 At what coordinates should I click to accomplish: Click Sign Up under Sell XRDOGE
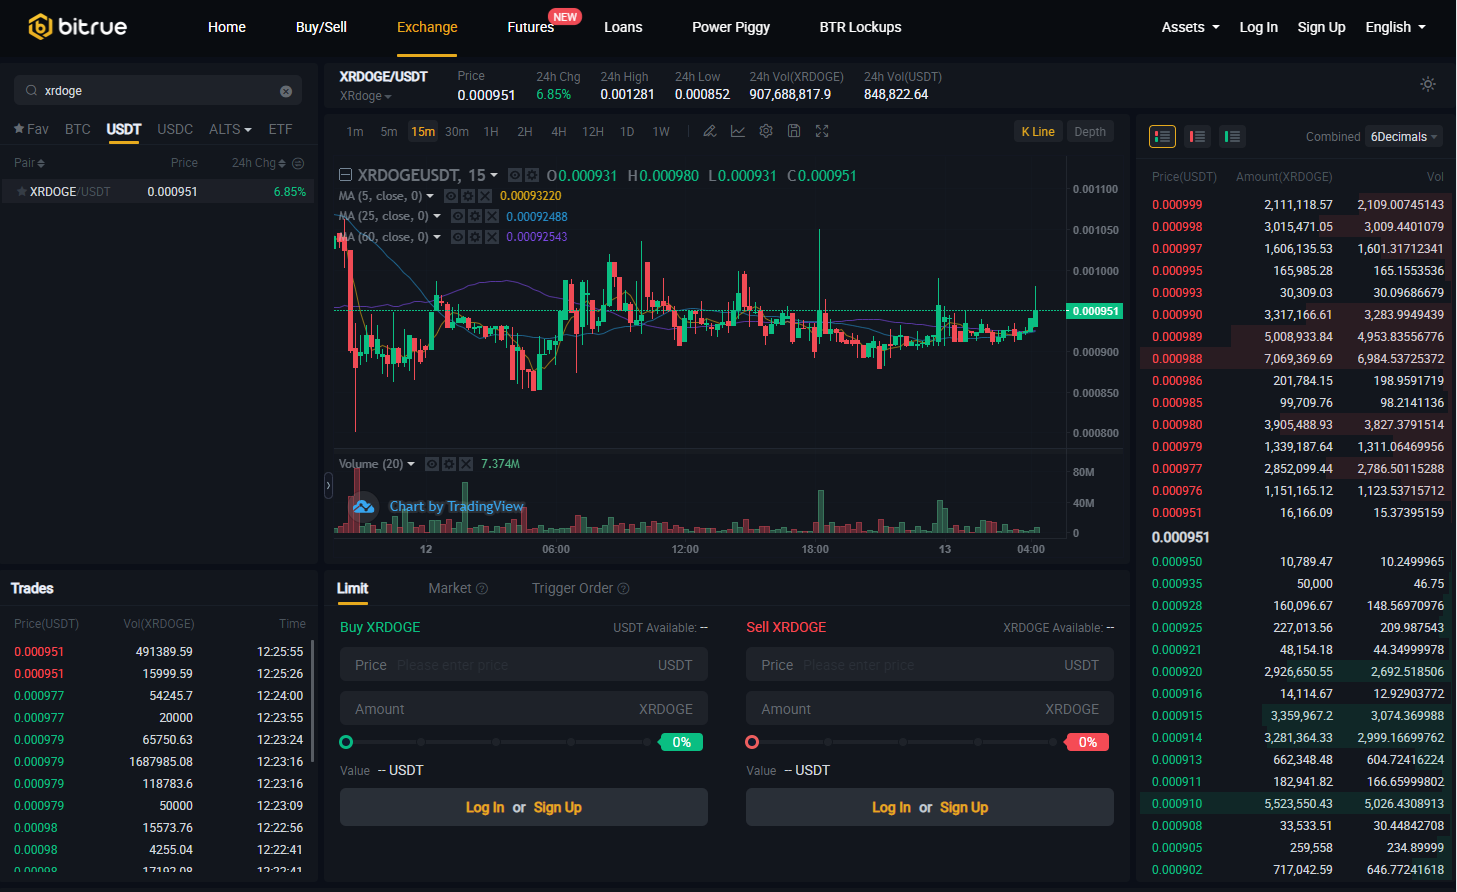[964, 807]
